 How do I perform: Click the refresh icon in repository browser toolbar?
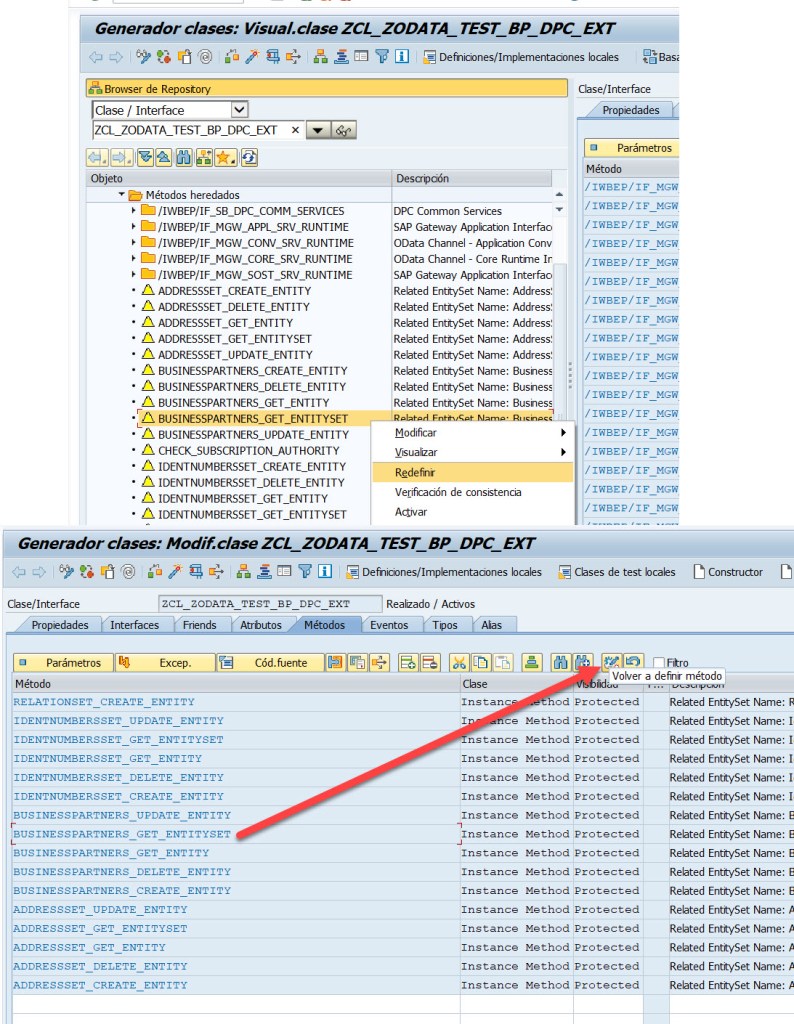(x=248, y=157)
